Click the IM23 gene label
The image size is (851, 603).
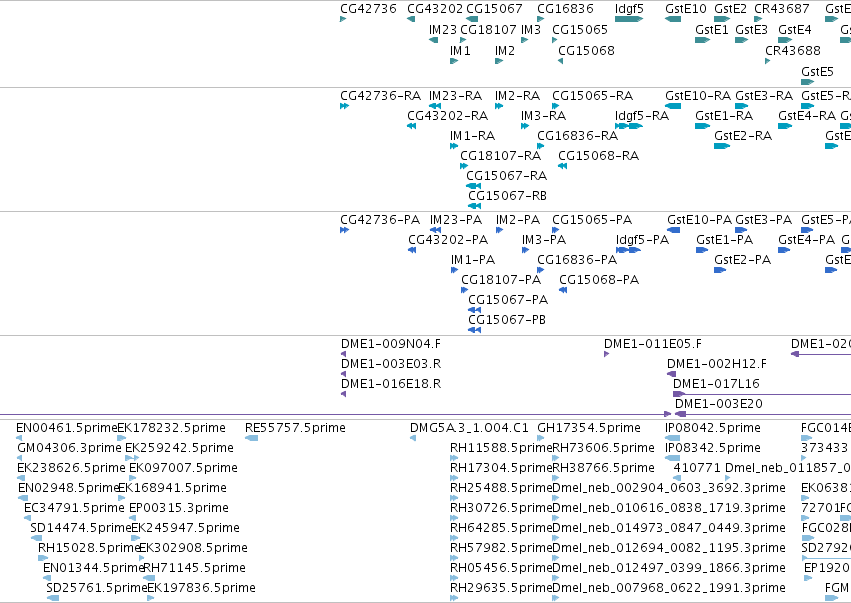pyautogui.click(x=443, y=30)
